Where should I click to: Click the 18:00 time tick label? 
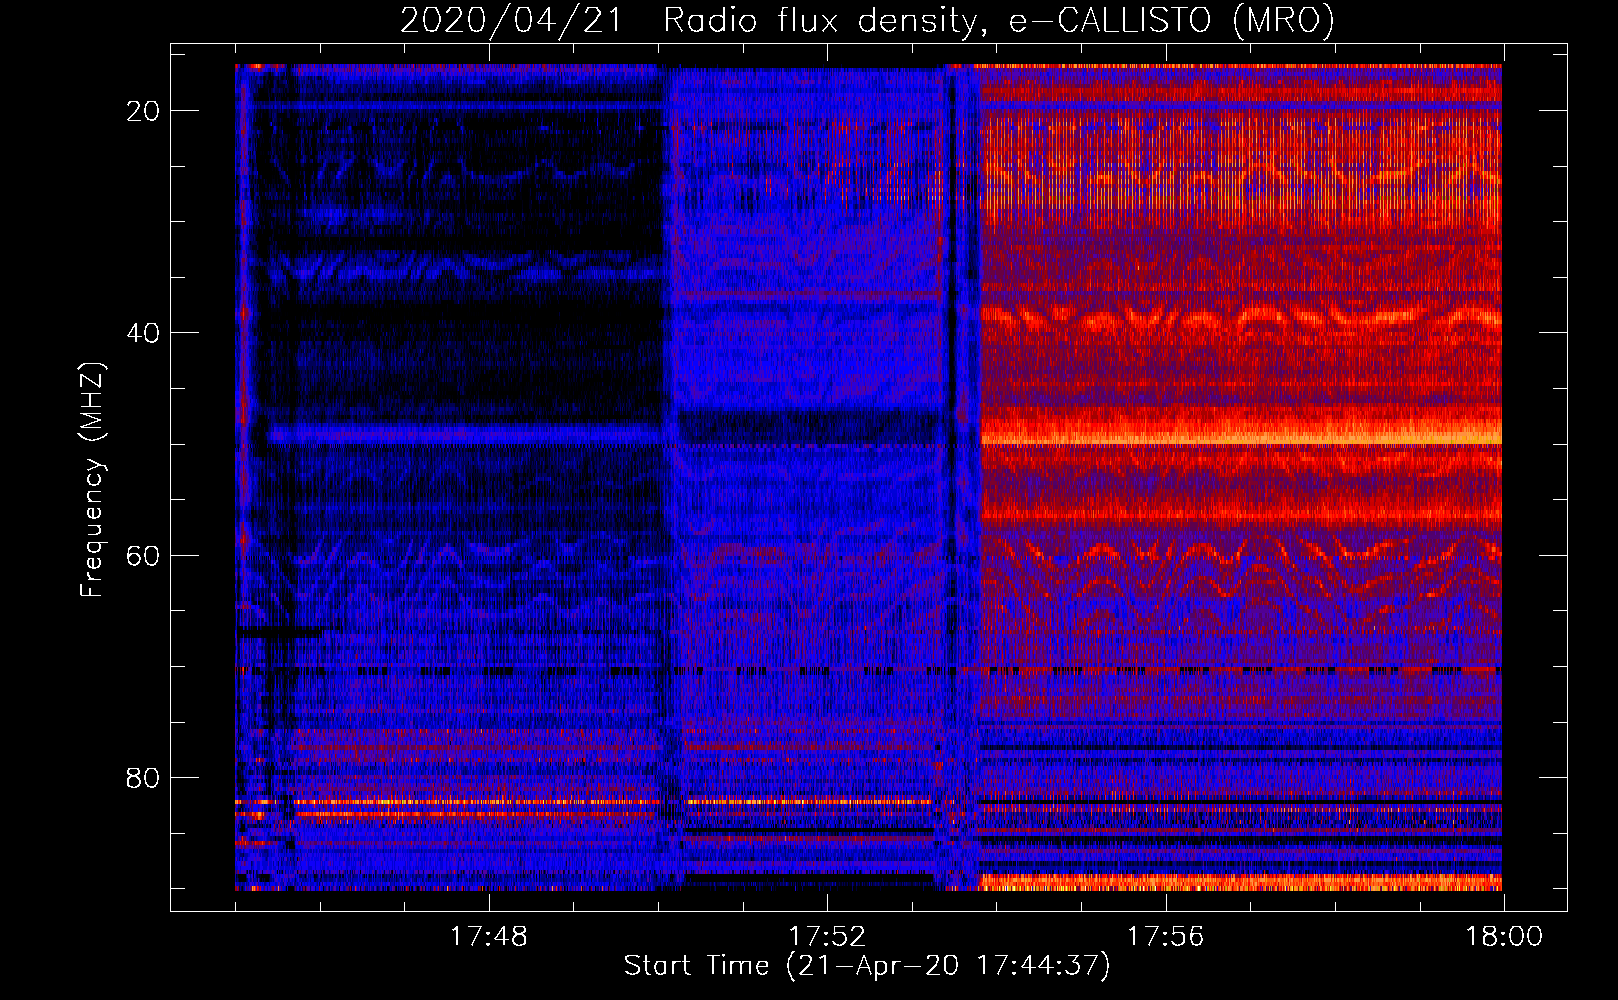(x=1504, y=937)
